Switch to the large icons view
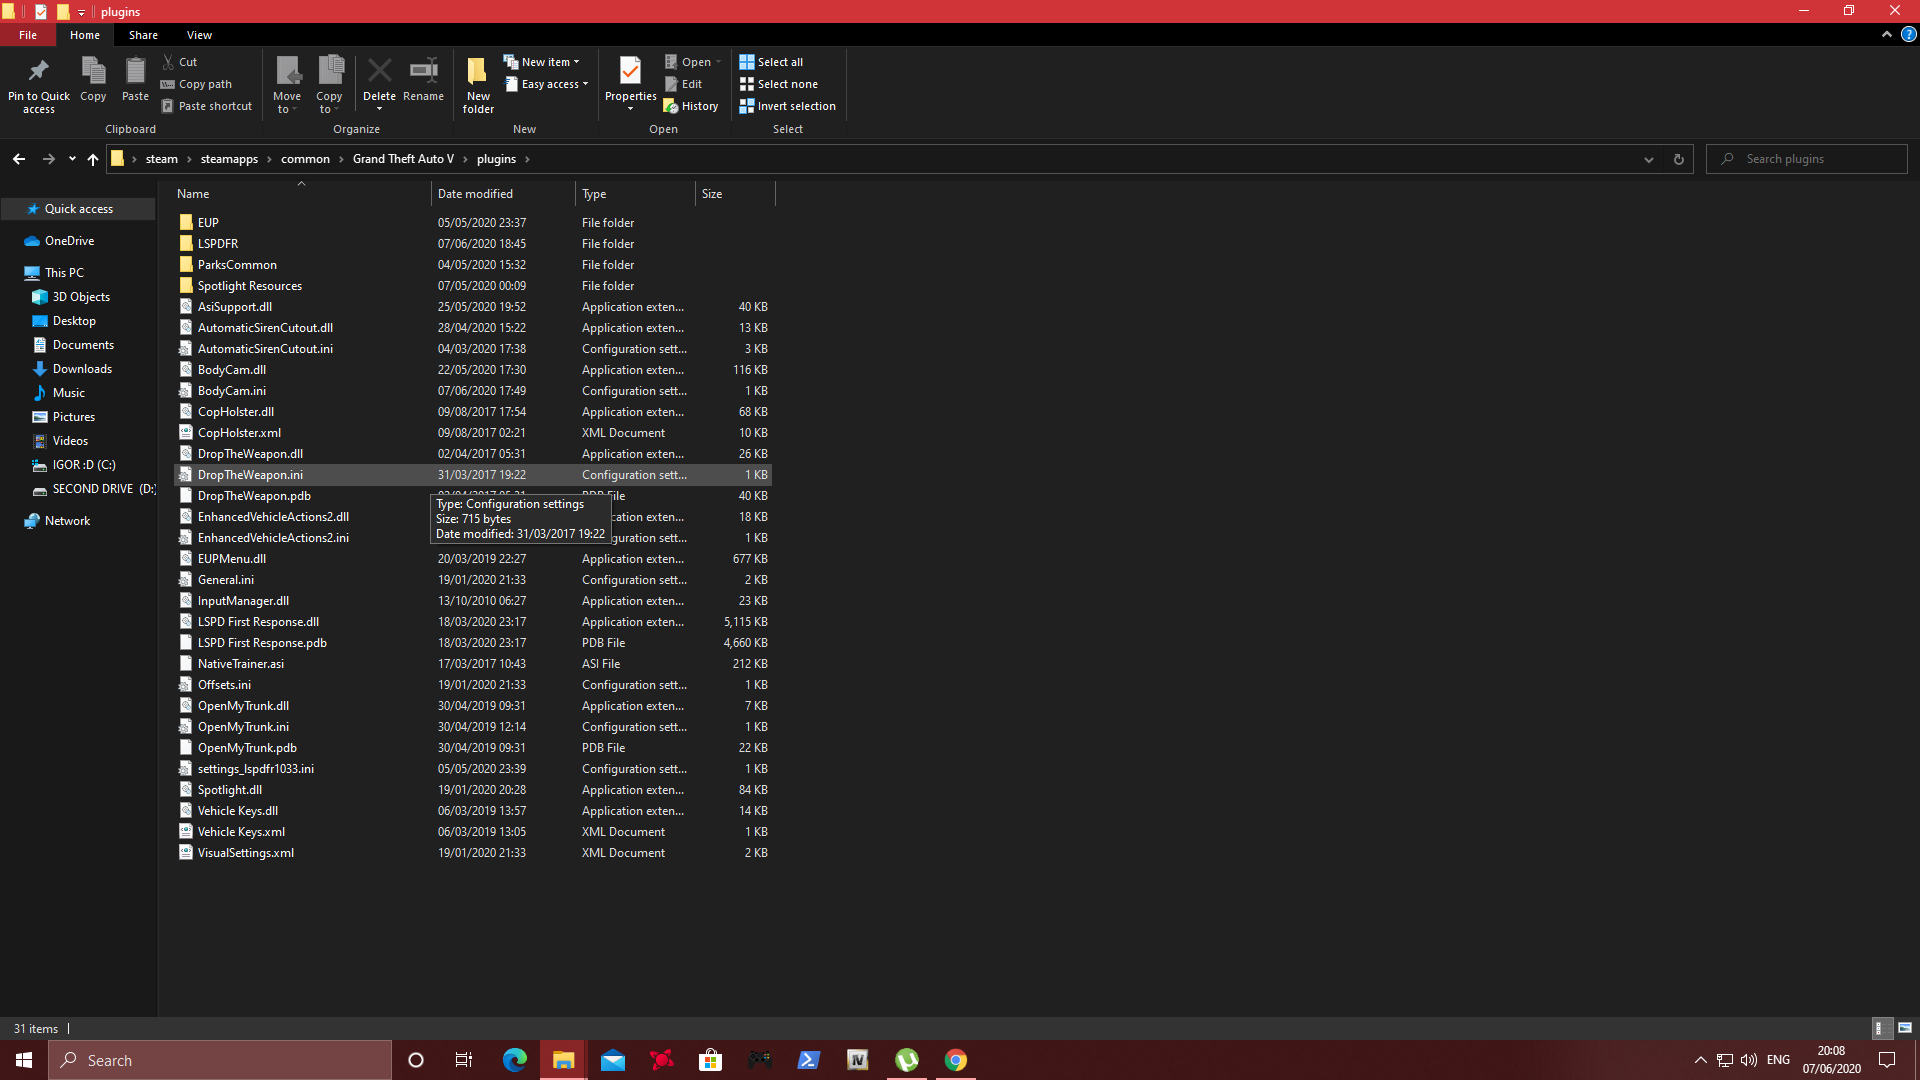This screenshot has height=1080, width=1920. point(1905,1028)
